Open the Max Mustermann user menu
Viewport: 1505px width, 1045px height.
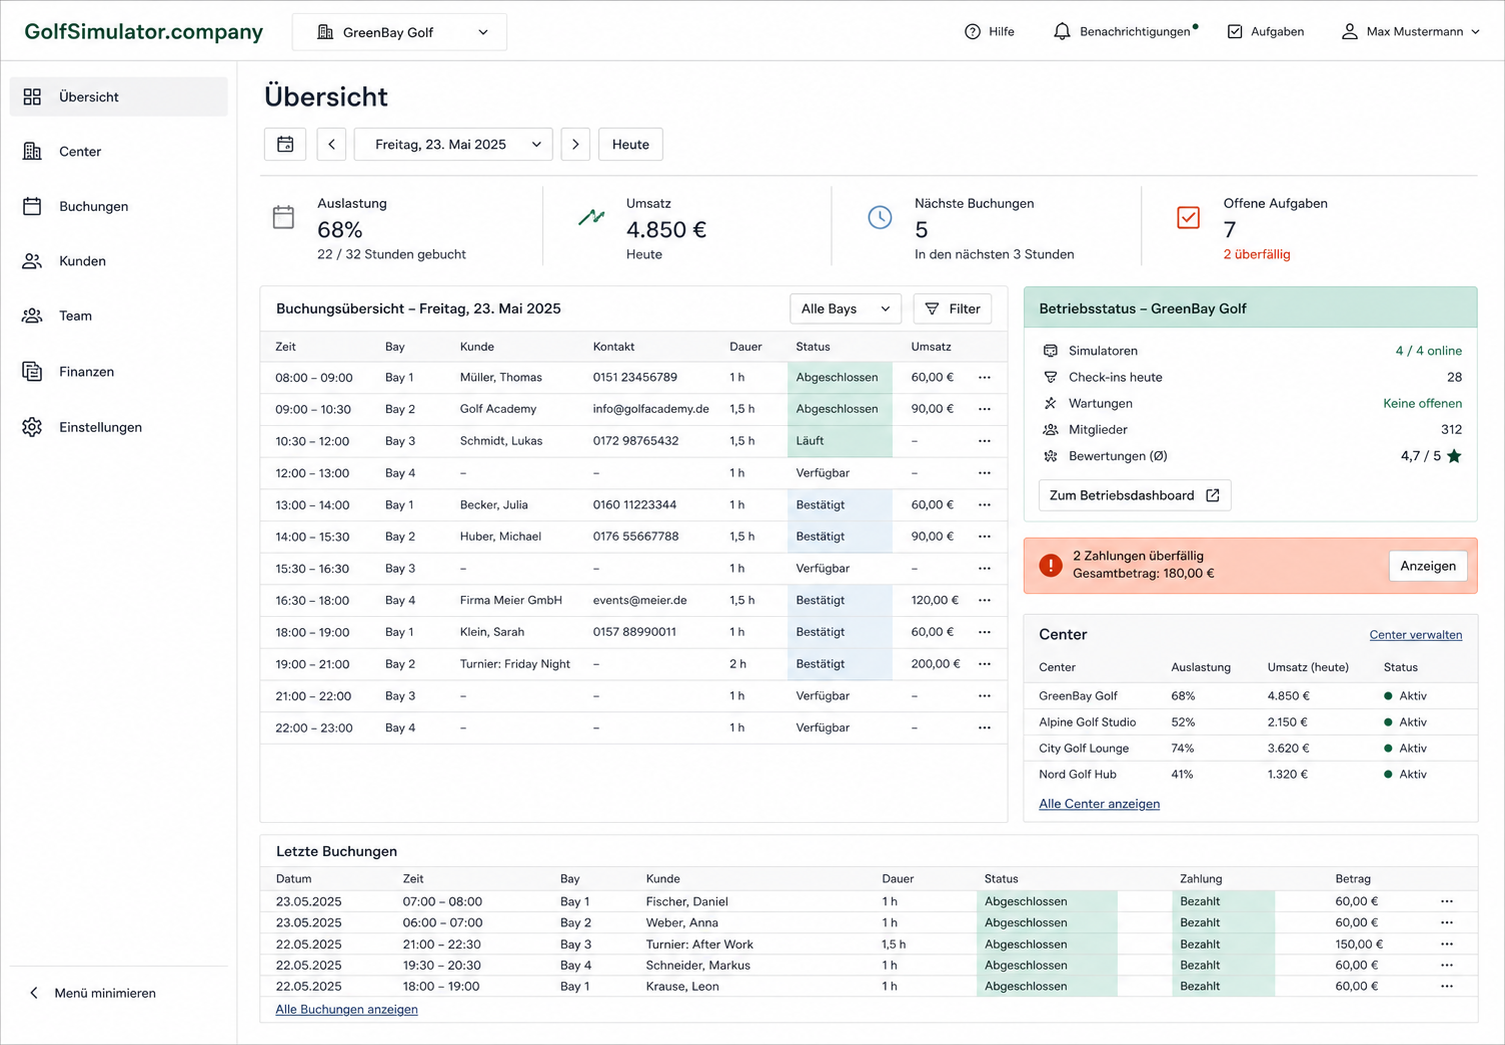point(1410,32)
